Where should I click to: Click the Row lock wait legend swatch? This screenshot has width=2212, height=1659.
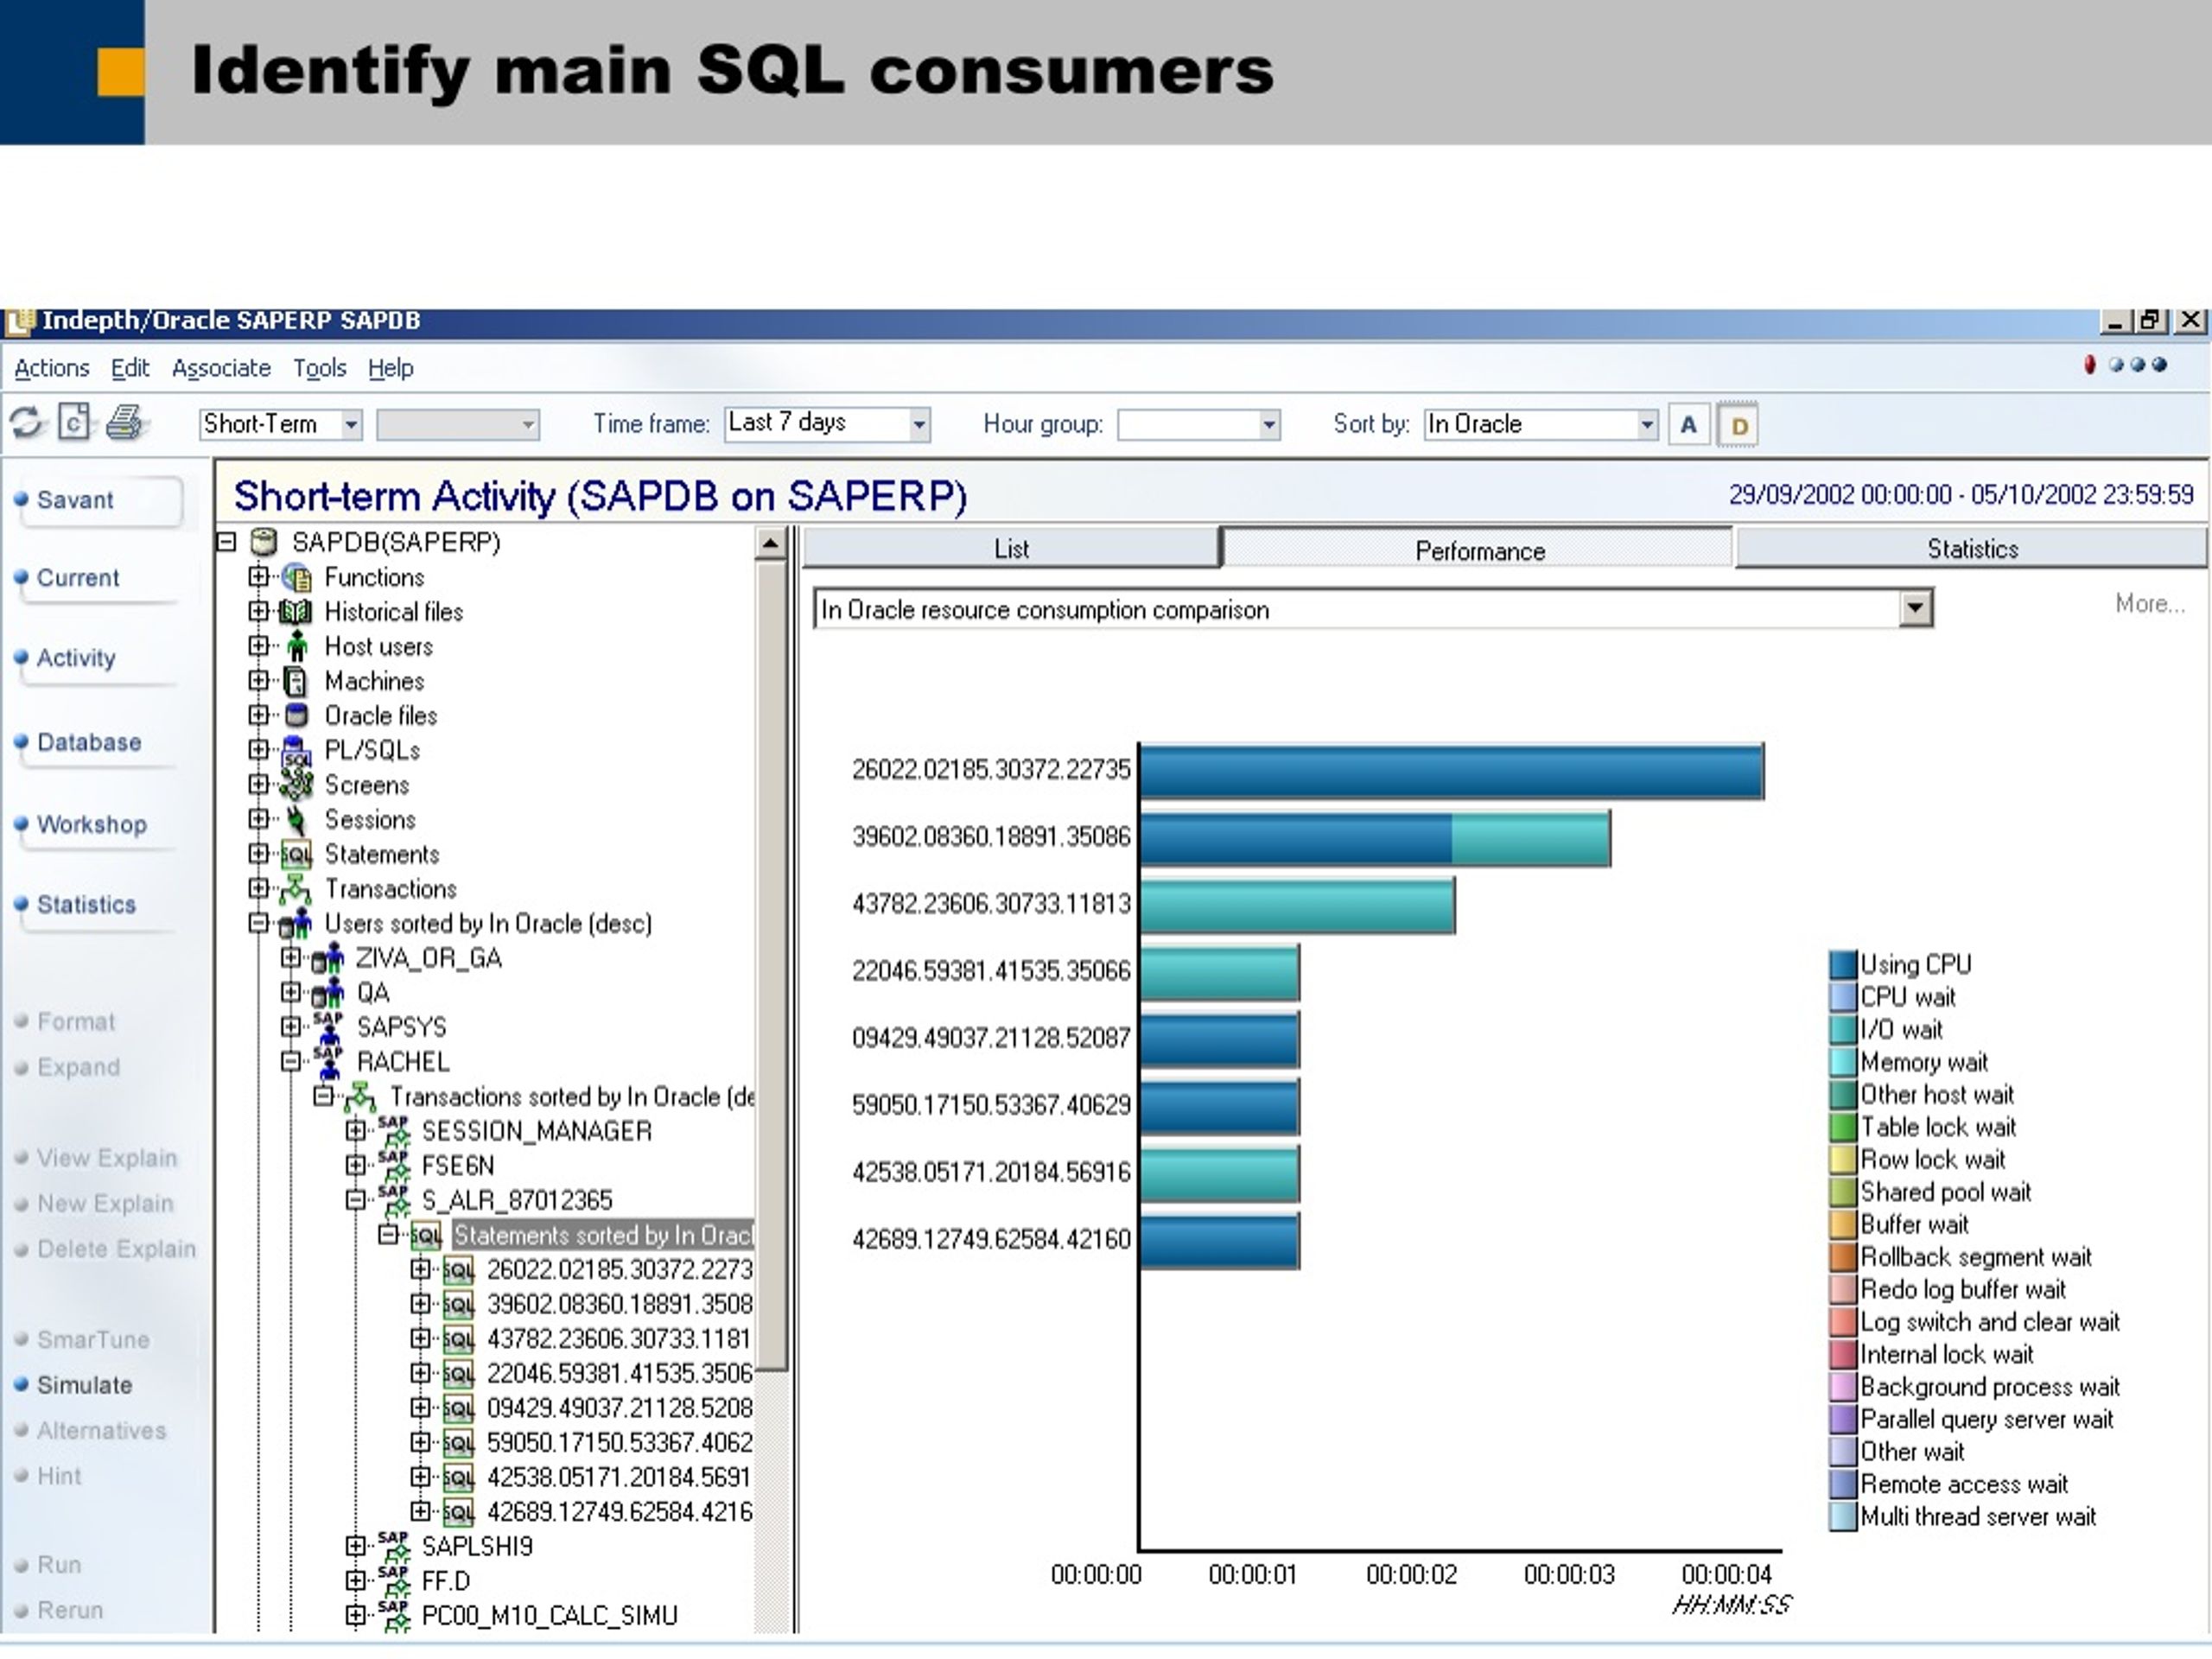coord(1843,1159)
